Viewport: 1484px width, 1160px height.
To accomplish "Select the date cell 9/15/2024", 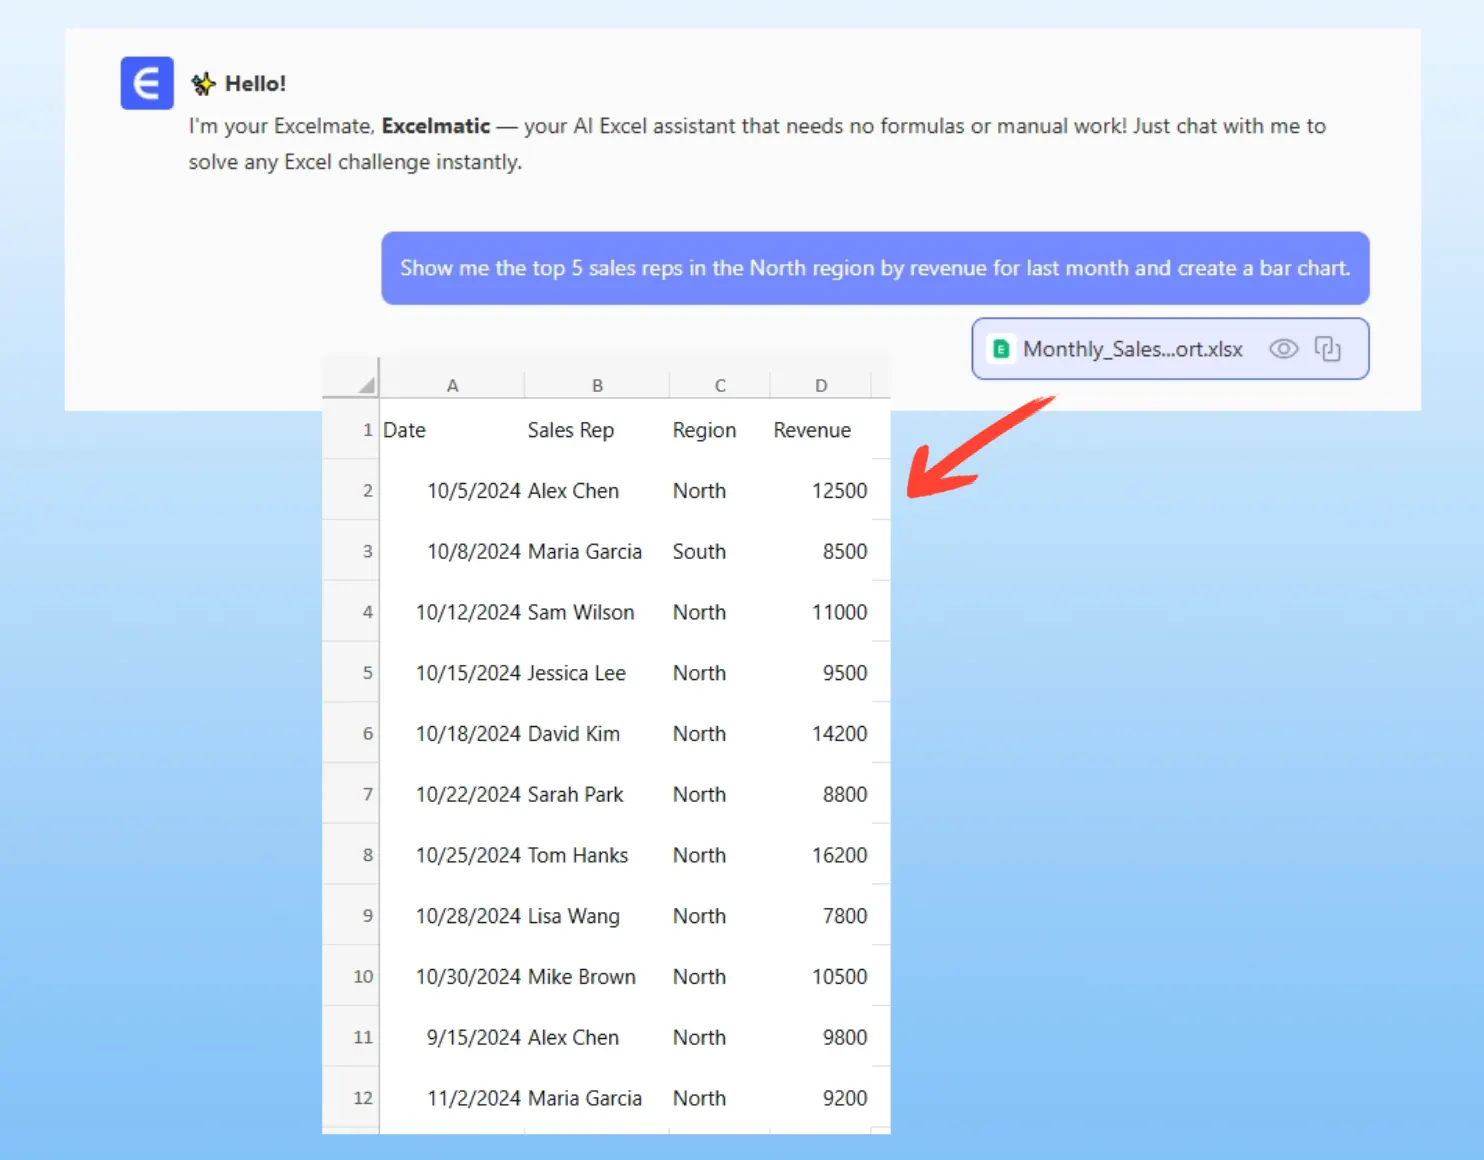I will coord(473,1038).
